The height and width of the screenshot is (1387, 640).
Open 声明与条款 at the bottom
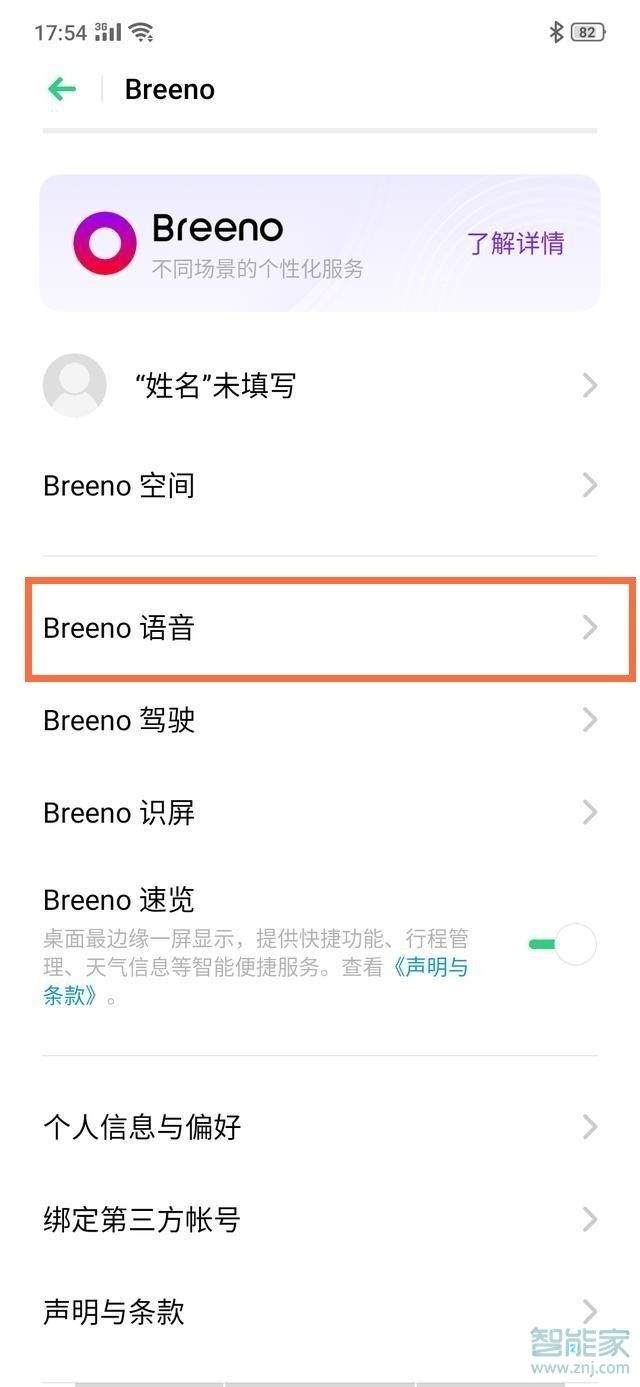pos(112,1311)
